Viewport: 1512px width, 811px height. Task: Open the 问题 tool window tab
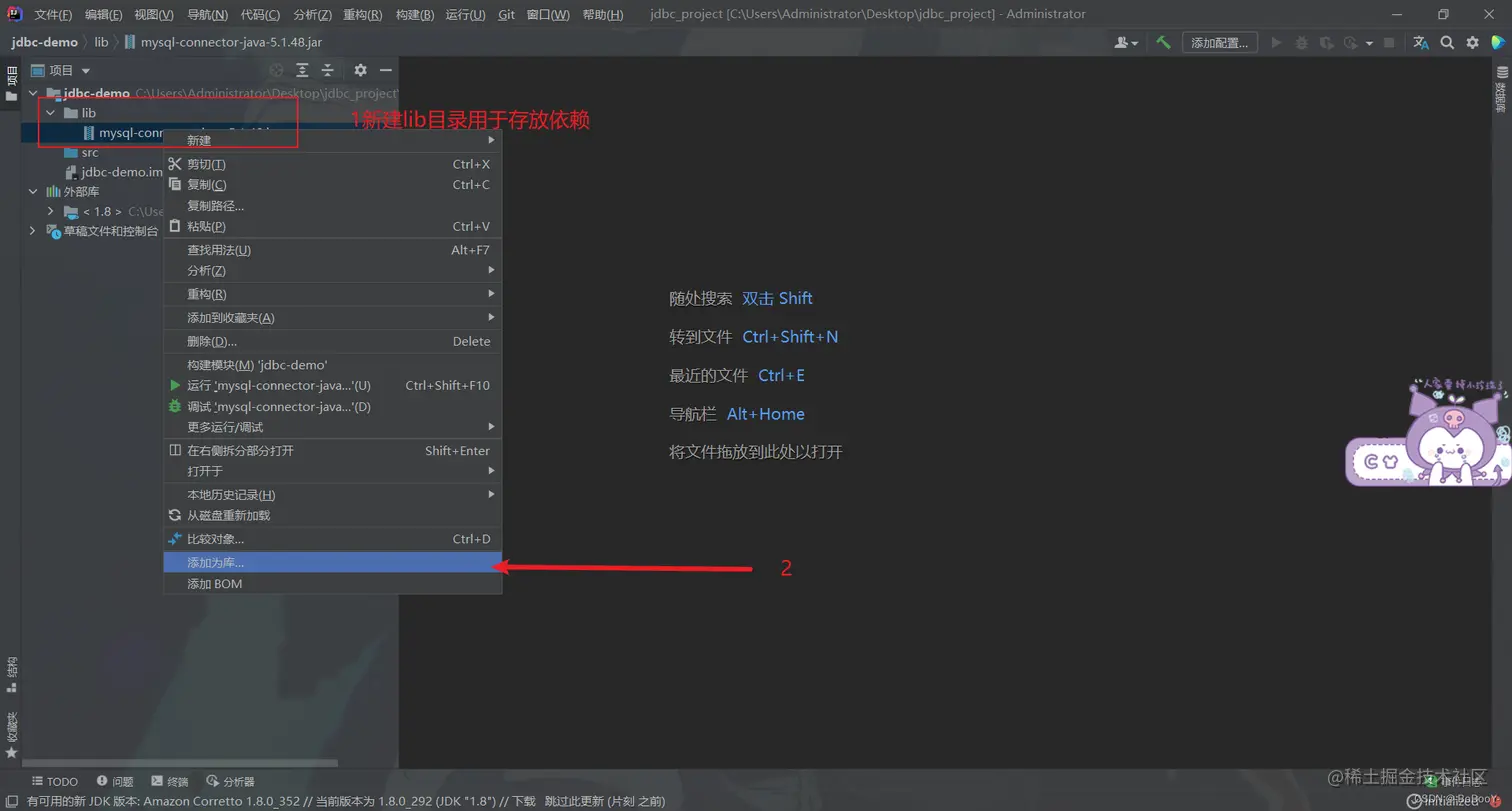coord(115,781)
